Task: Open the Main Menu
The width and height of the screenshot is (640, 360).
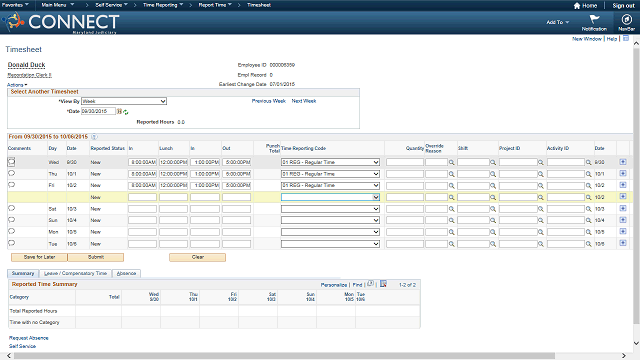Action: pos(58,5)
